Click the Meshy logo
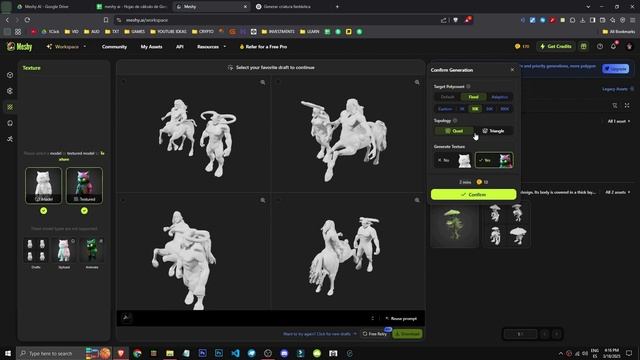Viewport: 640px width, 360px height. coord(20,47)
